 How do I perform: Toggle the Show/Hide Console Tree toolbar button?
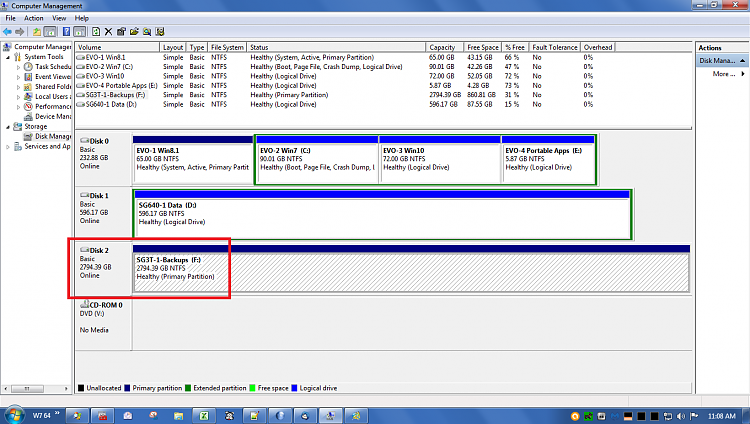coord(50,32)
